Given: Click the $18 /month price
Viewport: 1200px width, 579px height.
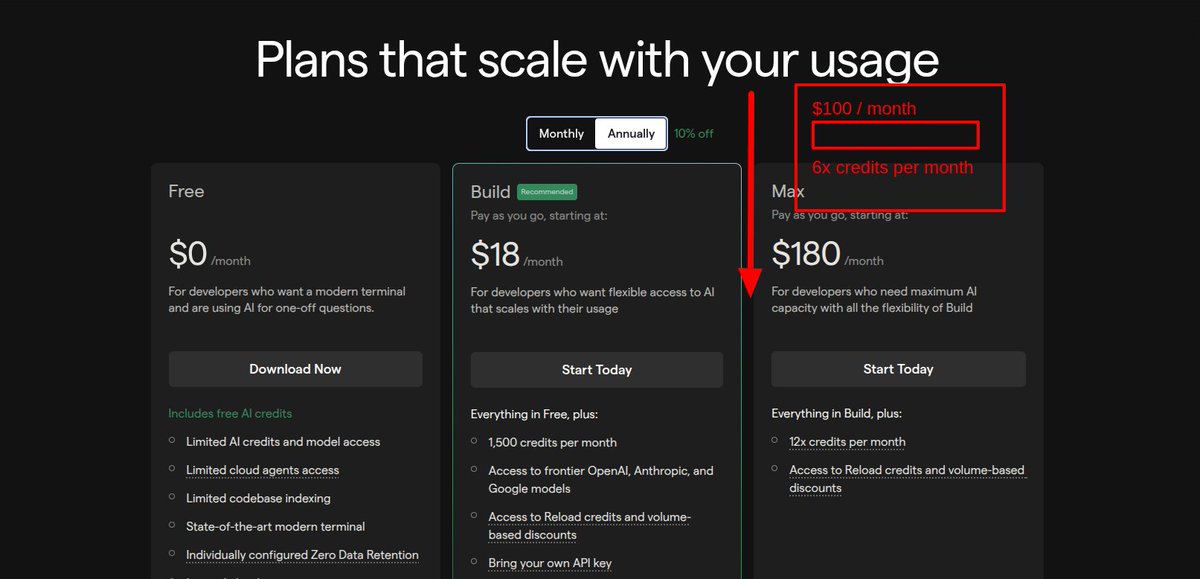Looking at the screenshot, I should [x=517, y=256].
